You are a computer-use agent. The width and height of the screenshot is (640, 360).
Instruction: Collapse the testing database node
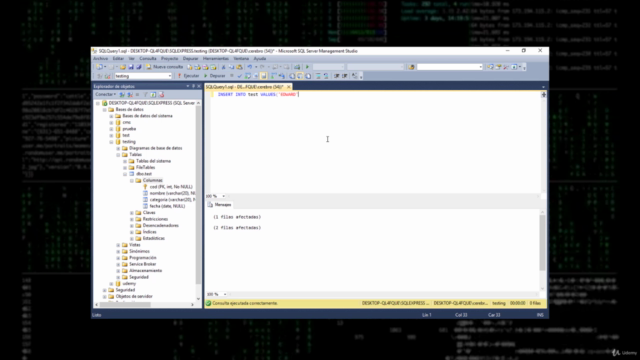click(x=111, y=142)
